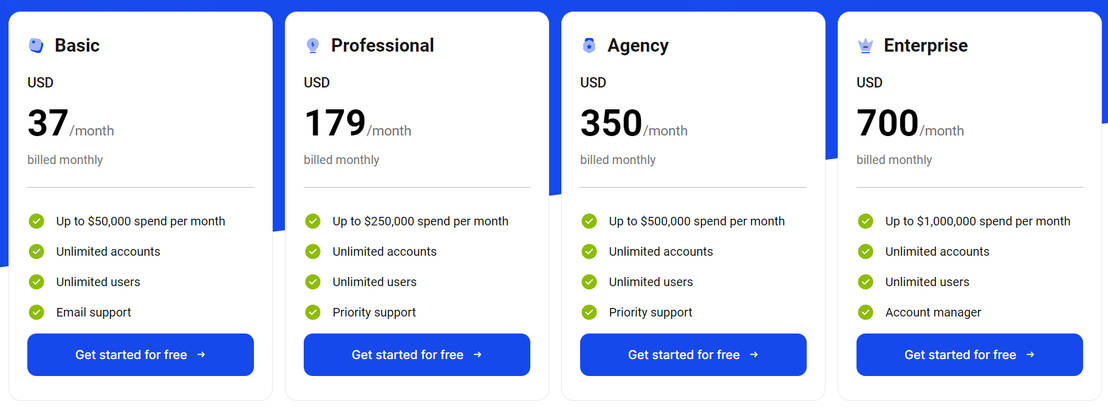Viewport: 1108px width, 407px height.
Task: Click the Agency plan heading
Action: pos(637,45)
